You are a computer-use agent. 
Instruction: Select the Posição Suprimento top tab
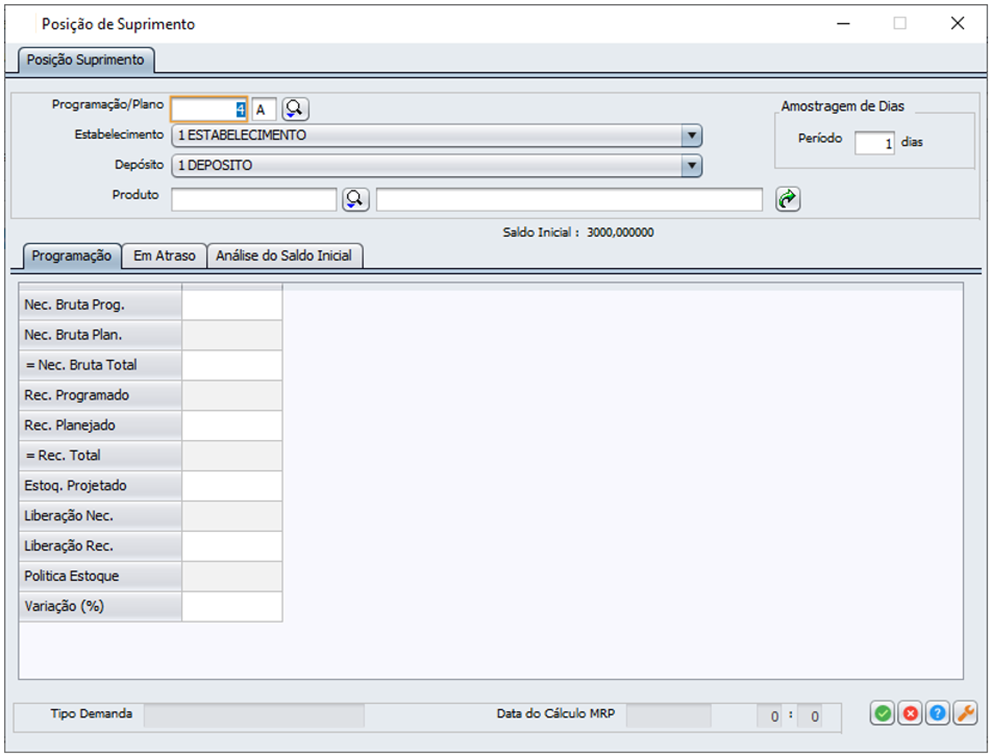[86, 60]
